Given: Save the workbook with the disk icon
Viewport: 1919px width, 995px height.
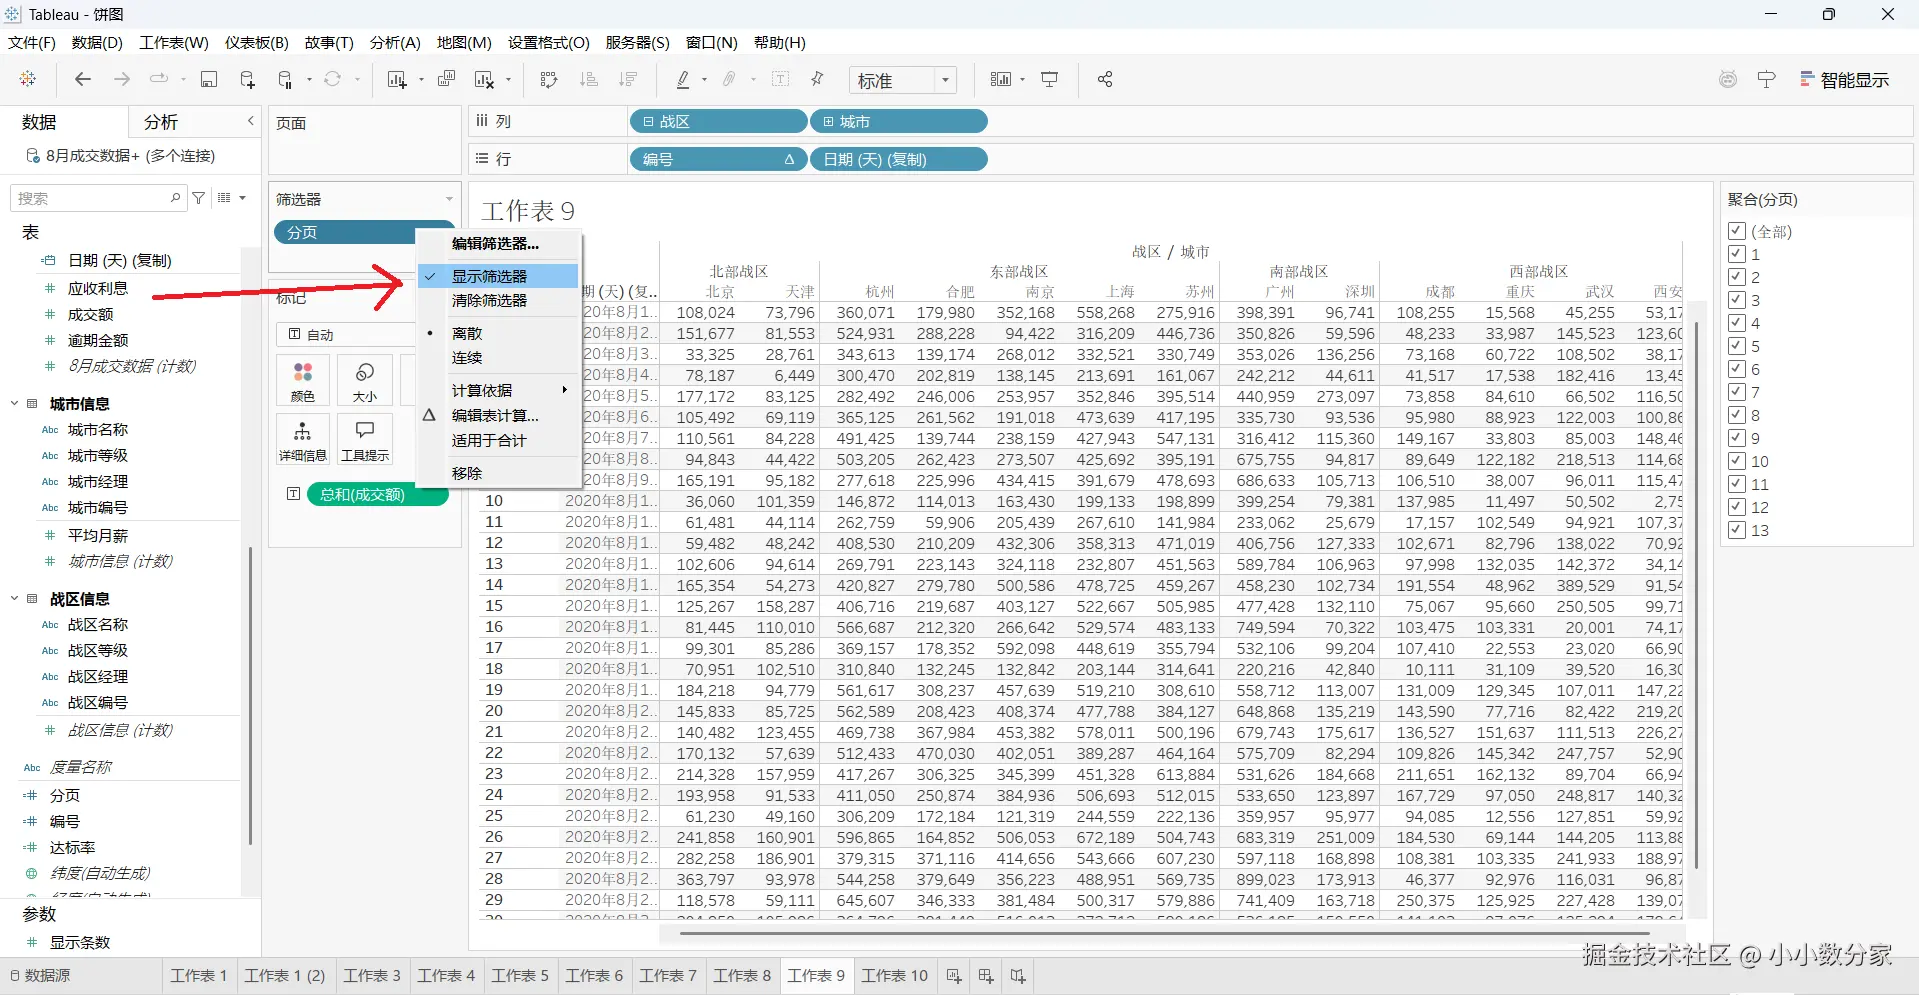Looking at the screenshot, I should (209, 79).
